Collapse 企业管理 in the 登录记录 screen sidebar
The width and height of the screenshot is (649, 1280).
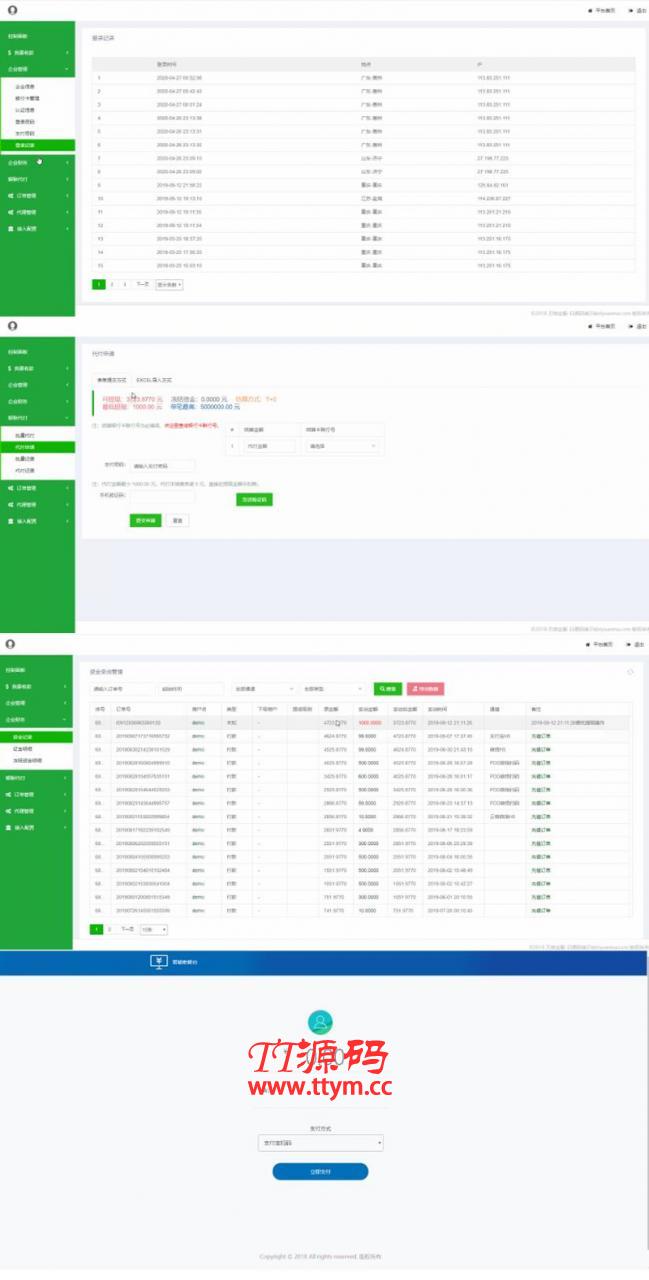point(37,70)
